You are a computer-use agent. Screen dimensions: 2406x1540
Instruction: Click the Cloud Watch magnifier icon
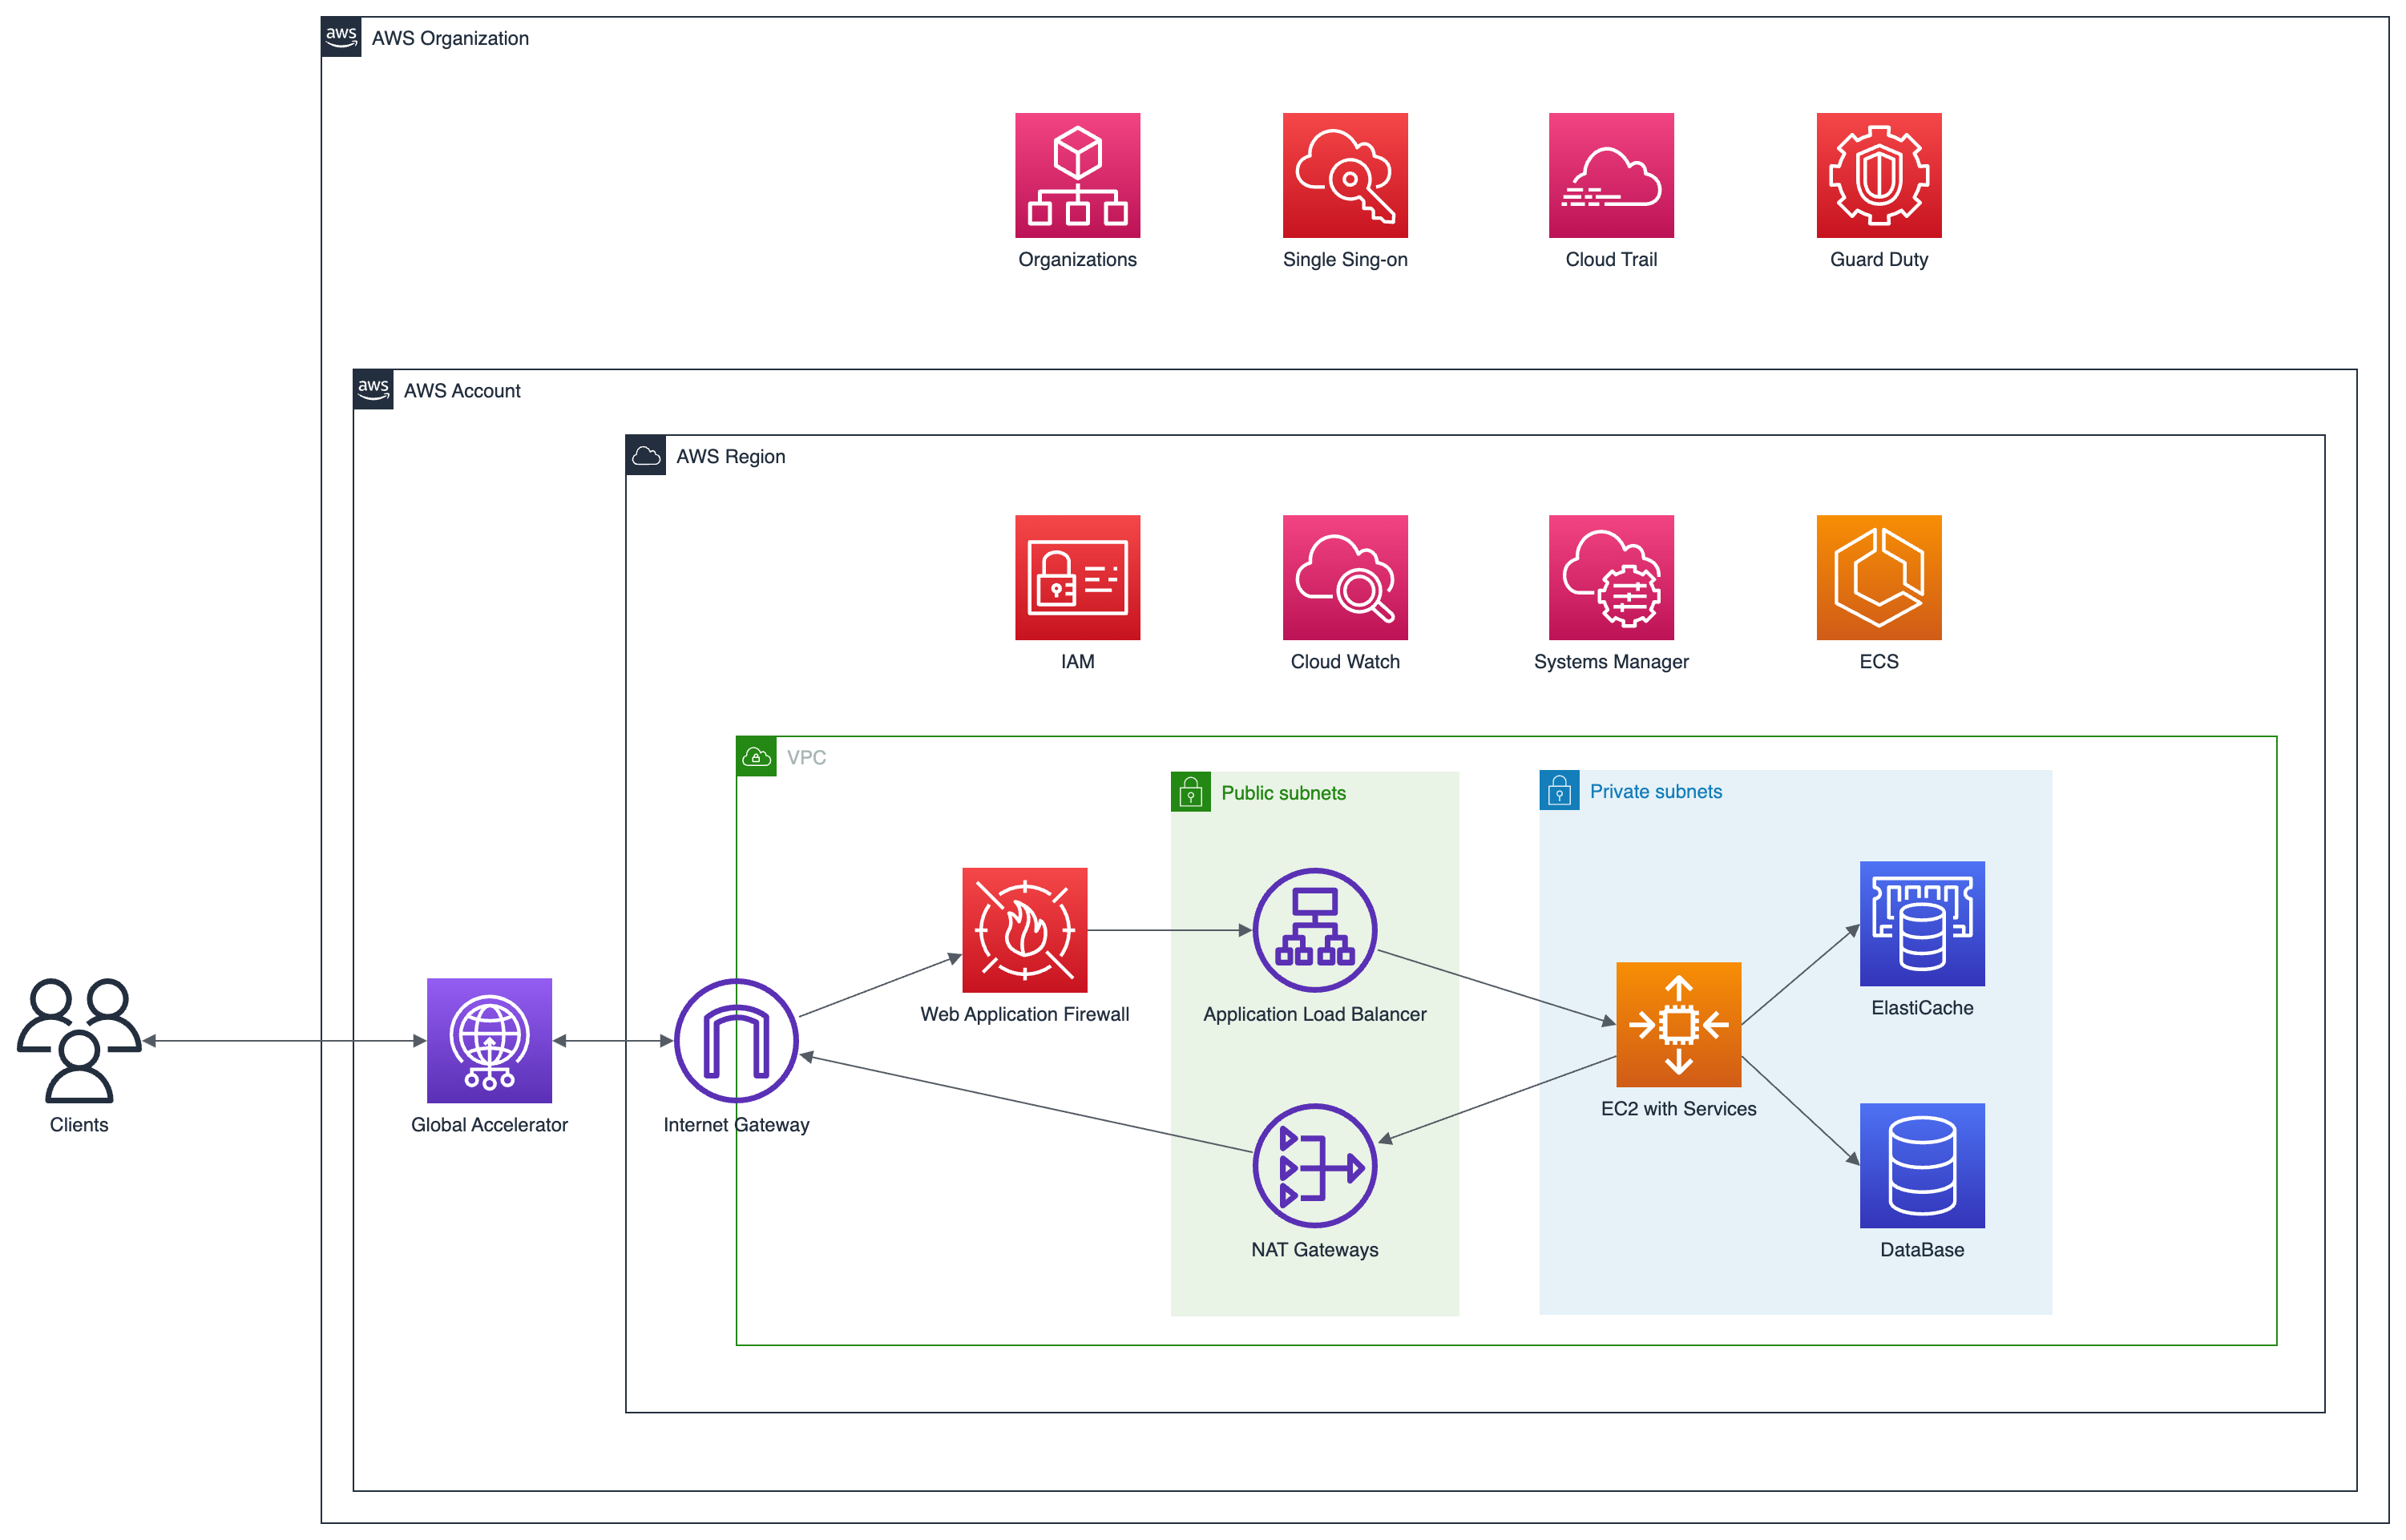tap(1345, 577)
